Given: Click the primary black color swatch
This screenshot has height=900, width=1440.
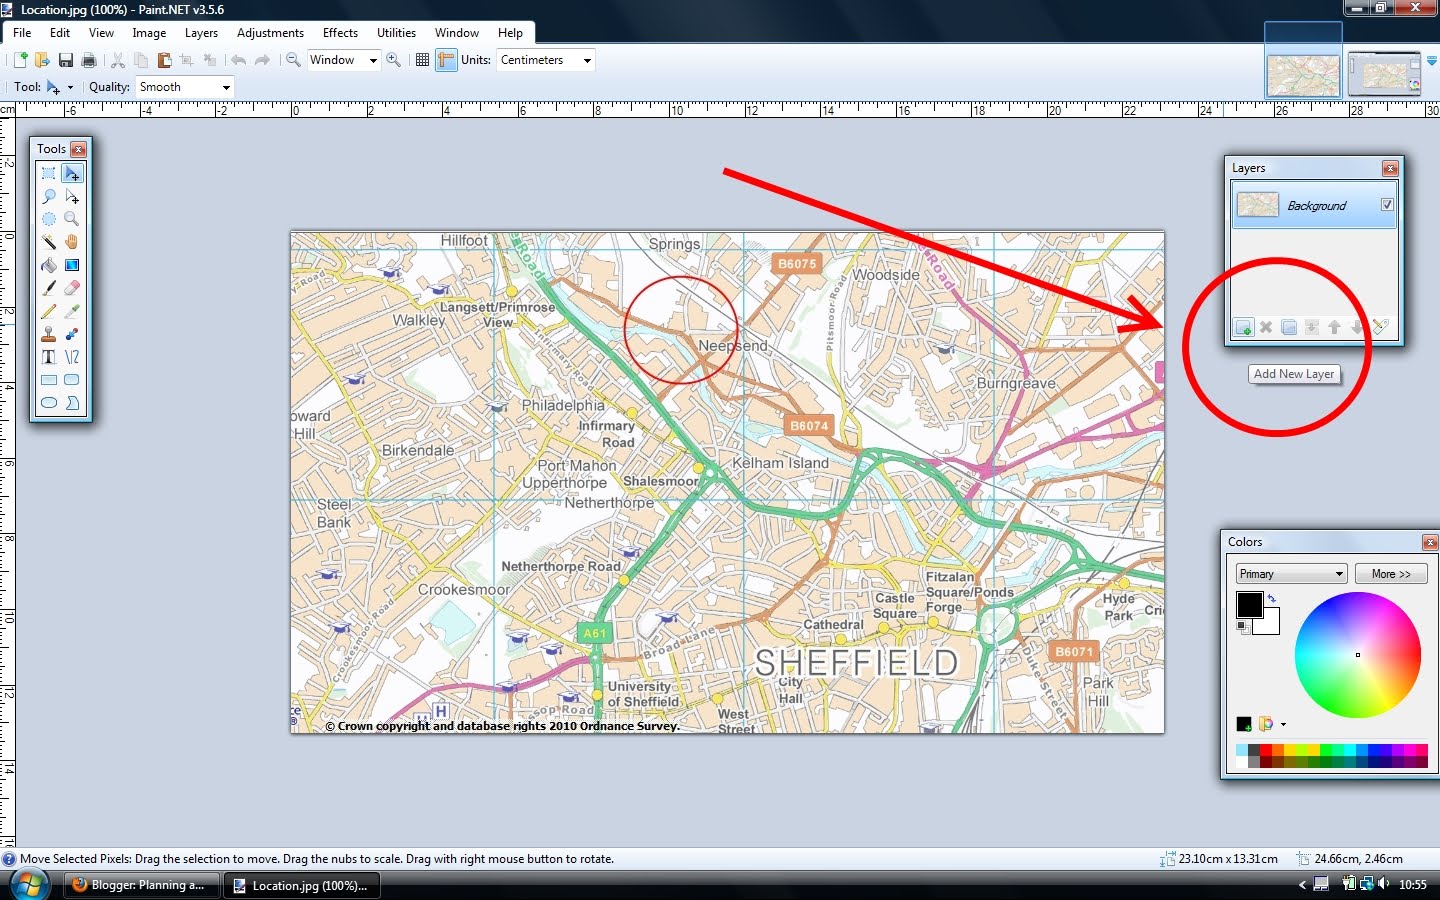Looking at the screenshot, I should point(1249,604).
